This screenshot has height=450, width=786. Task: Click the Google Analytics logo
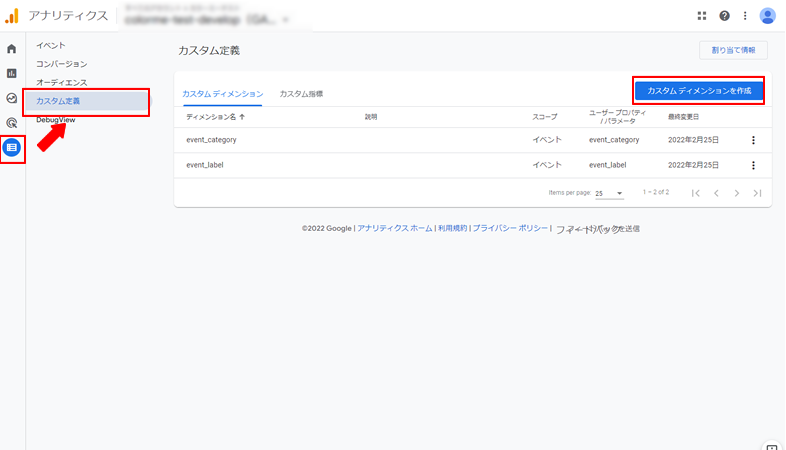[12, 16]
